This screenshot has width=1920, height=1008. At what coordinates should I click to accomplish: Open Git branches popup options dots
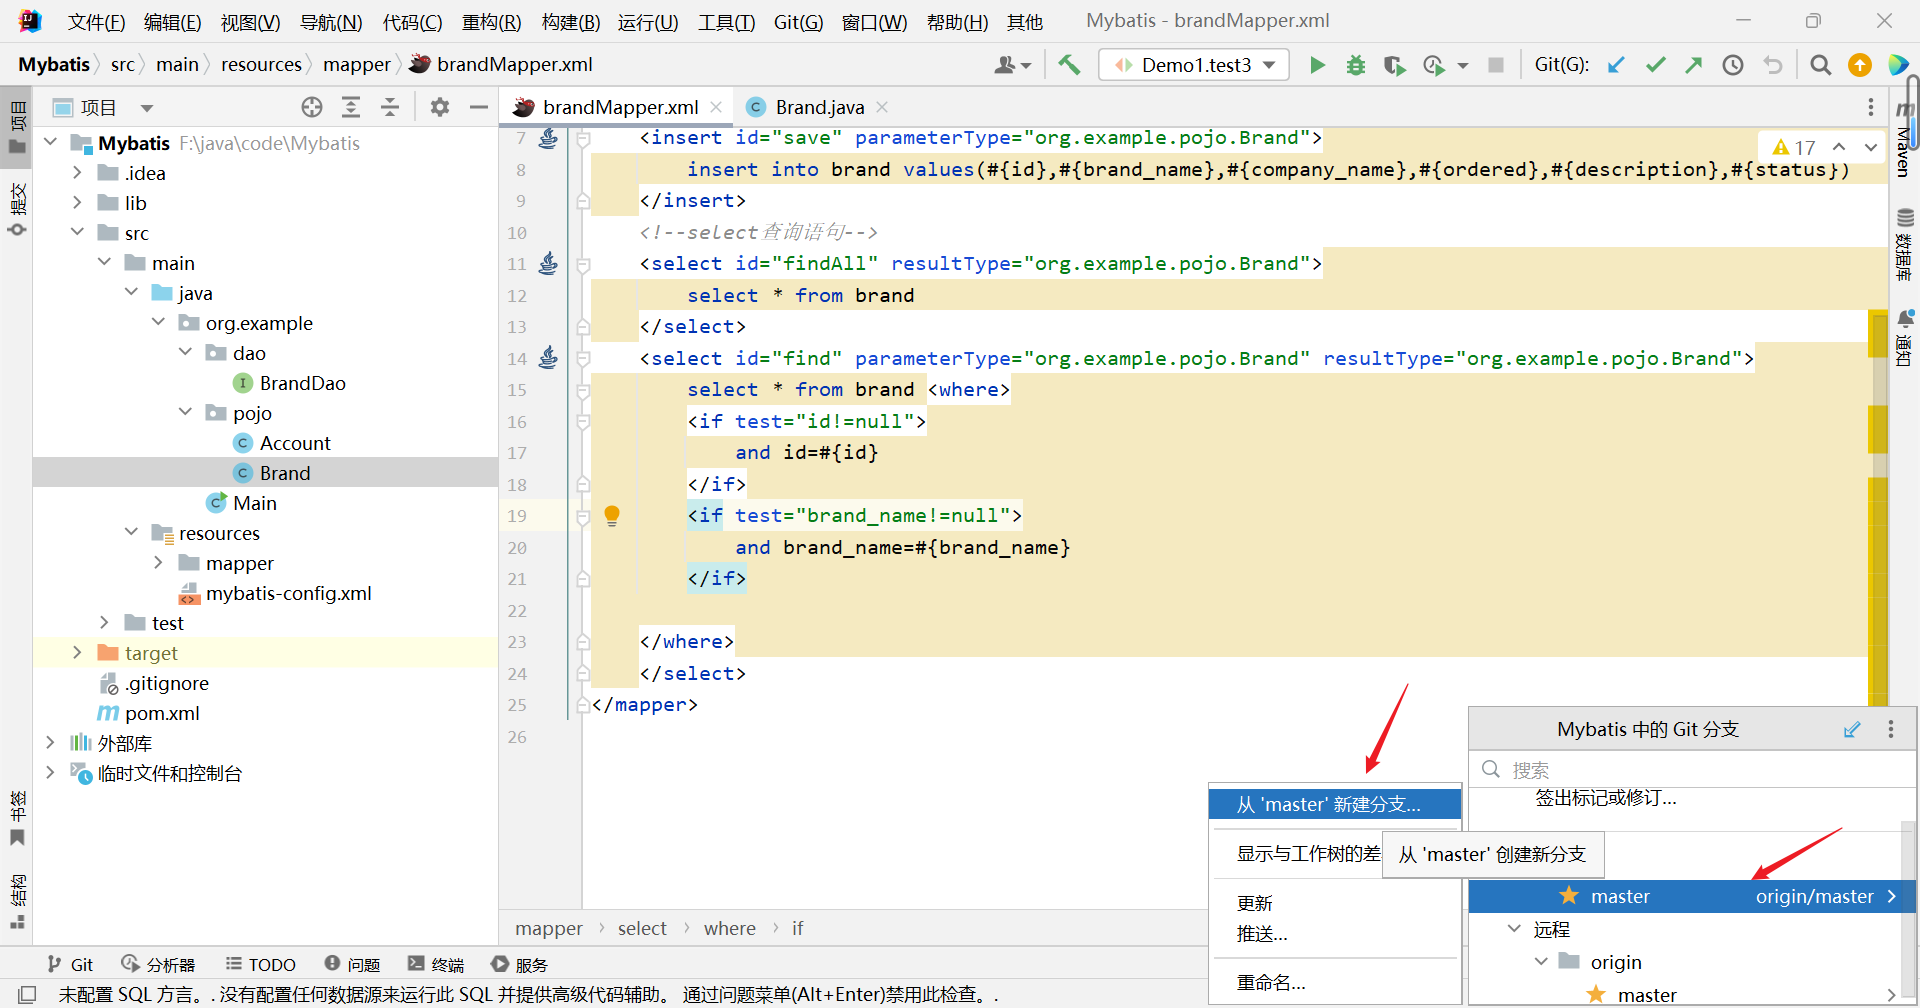1891,730
